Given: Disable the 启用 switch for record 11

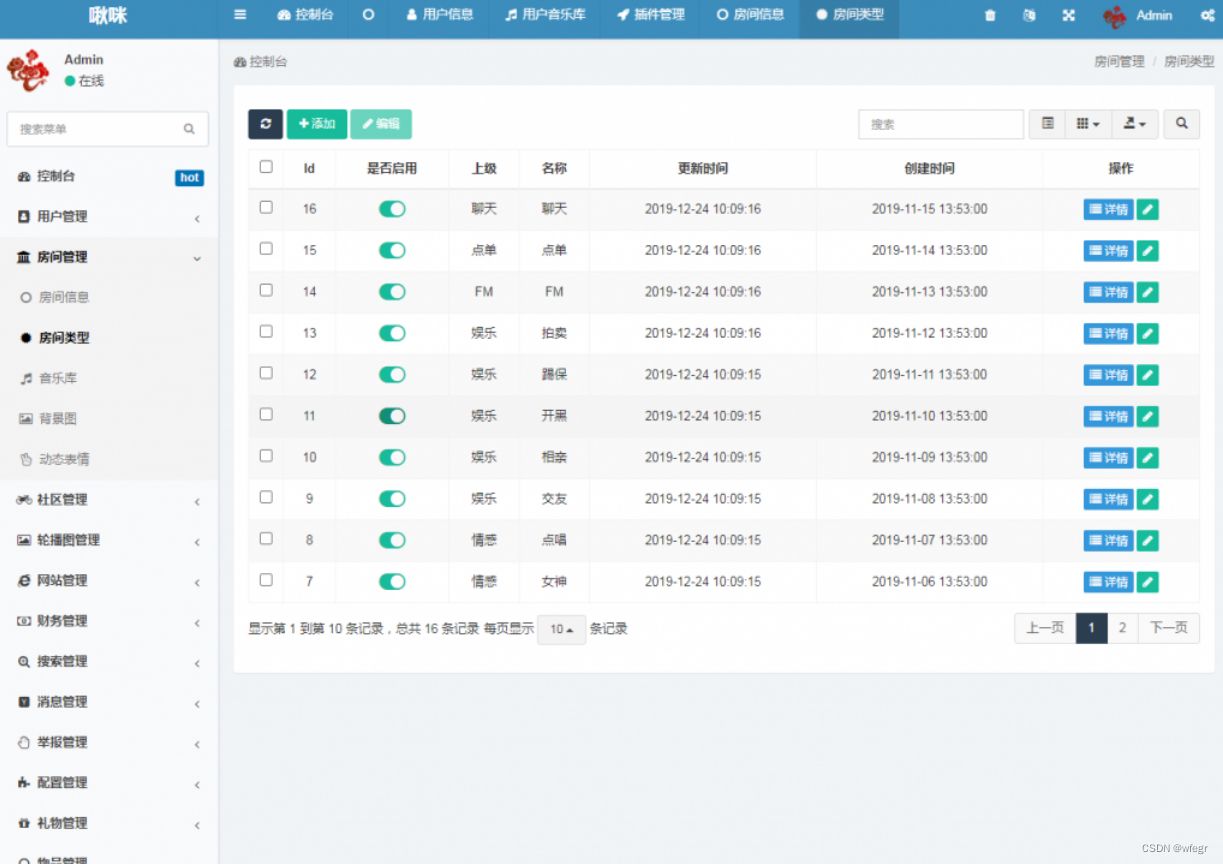Looking at the screenshot, I should (391, 416).
